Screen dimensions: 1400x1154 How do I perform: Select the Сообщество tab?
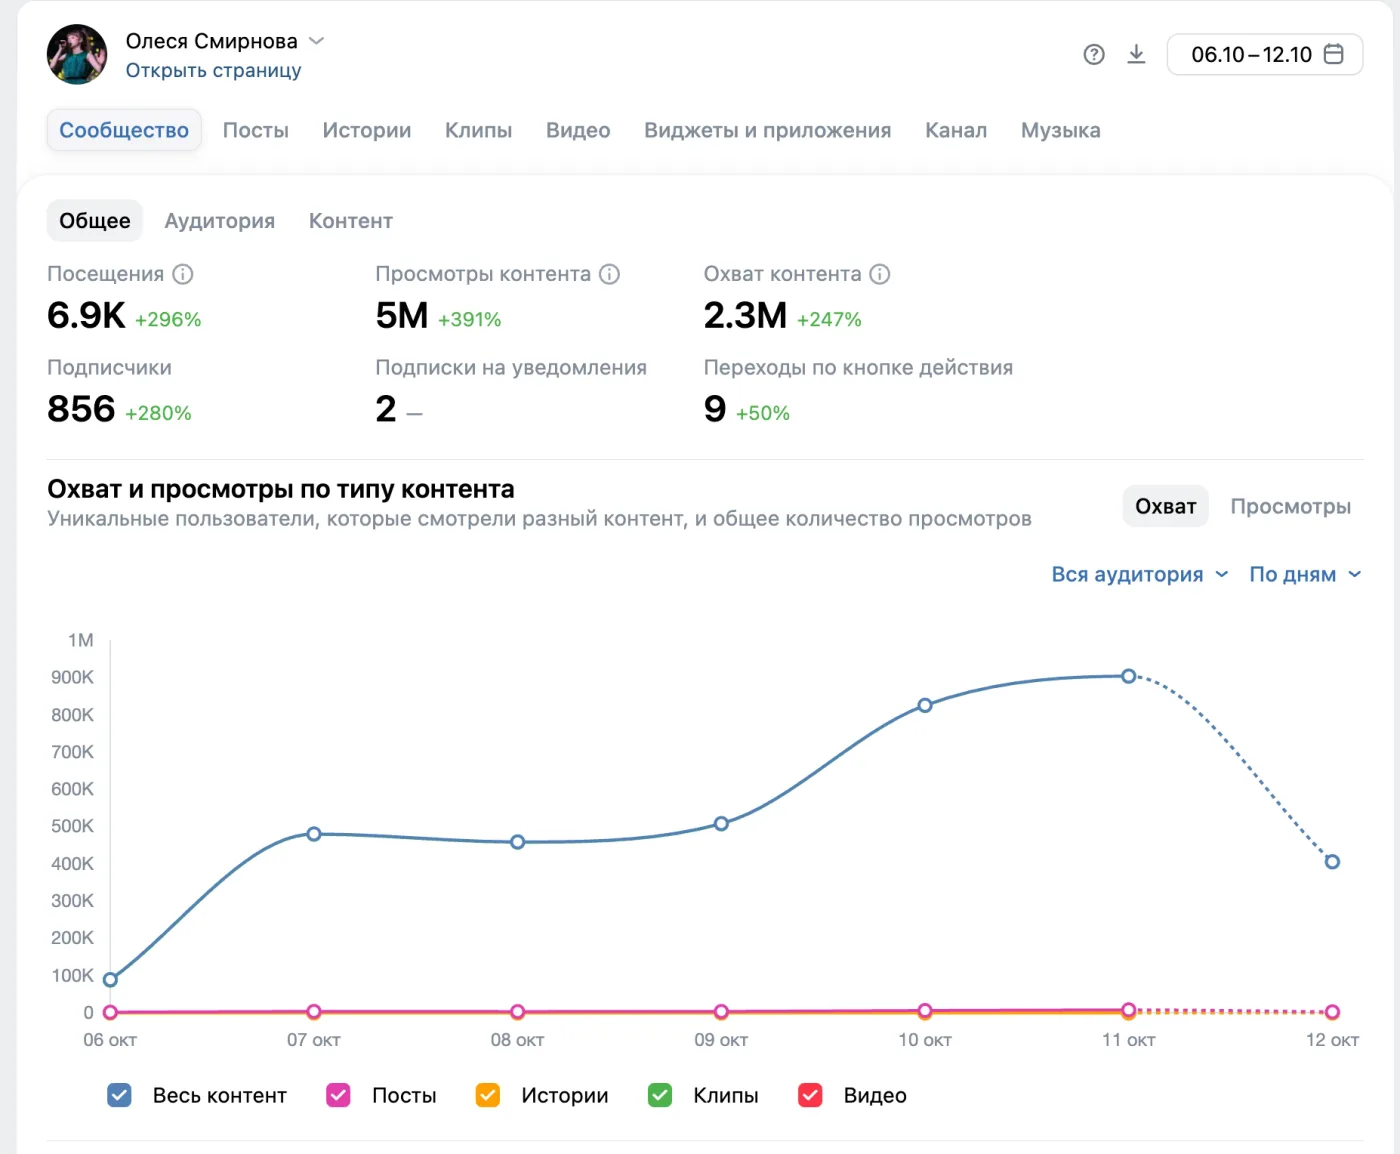tap(124, 130)
